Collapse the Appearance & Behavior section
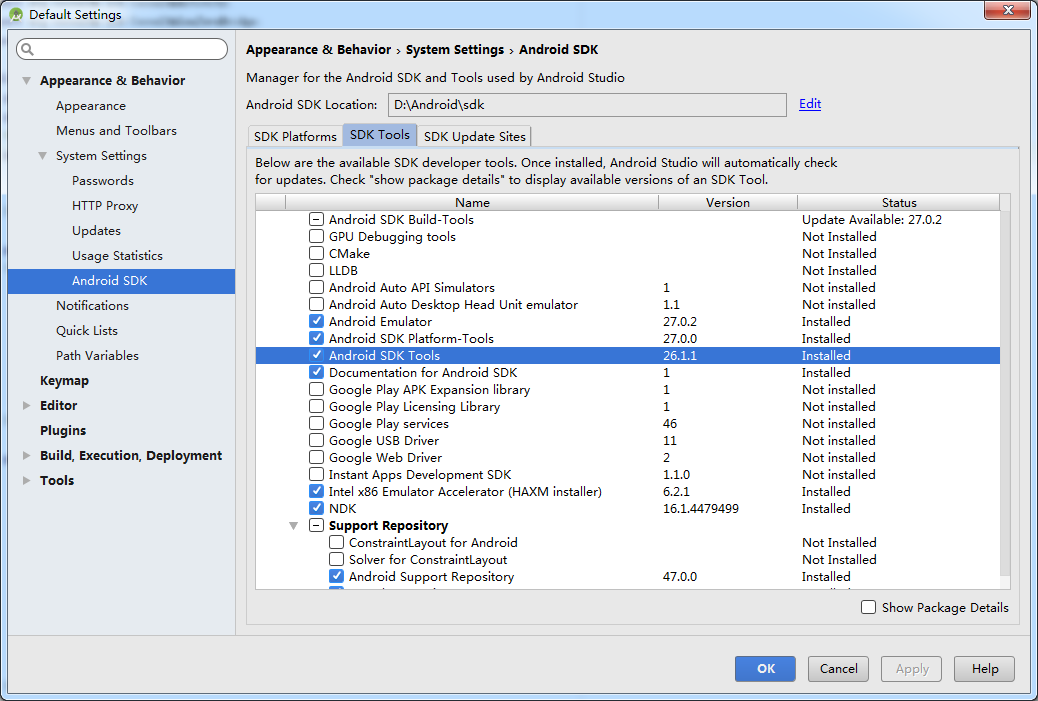This screenshot has height=701, width=1038. tap(26, 81)
